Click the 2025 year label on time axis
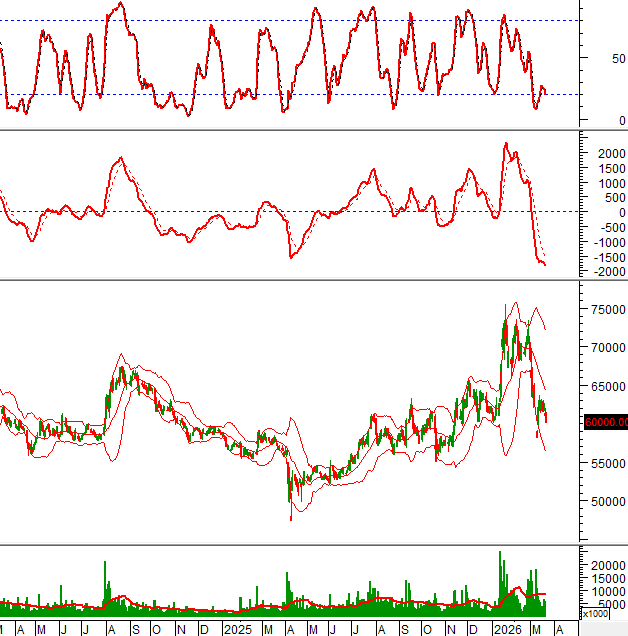This screenshot has height=636, width=628. (x=237, y=629)
